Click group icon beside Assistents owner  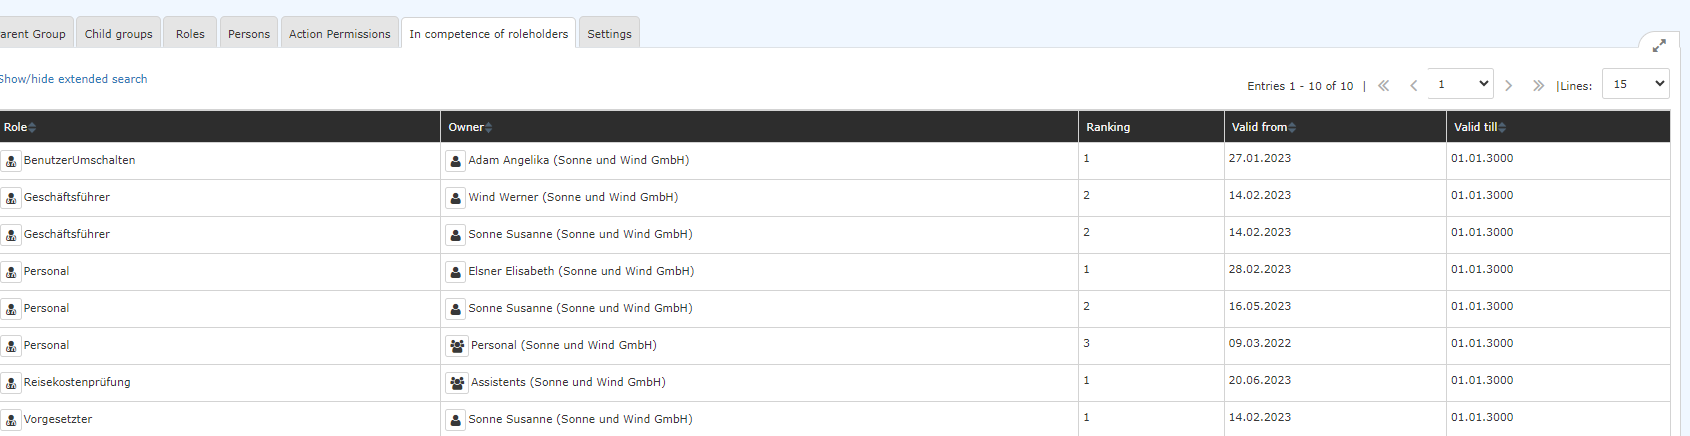[x=457, y=383]
